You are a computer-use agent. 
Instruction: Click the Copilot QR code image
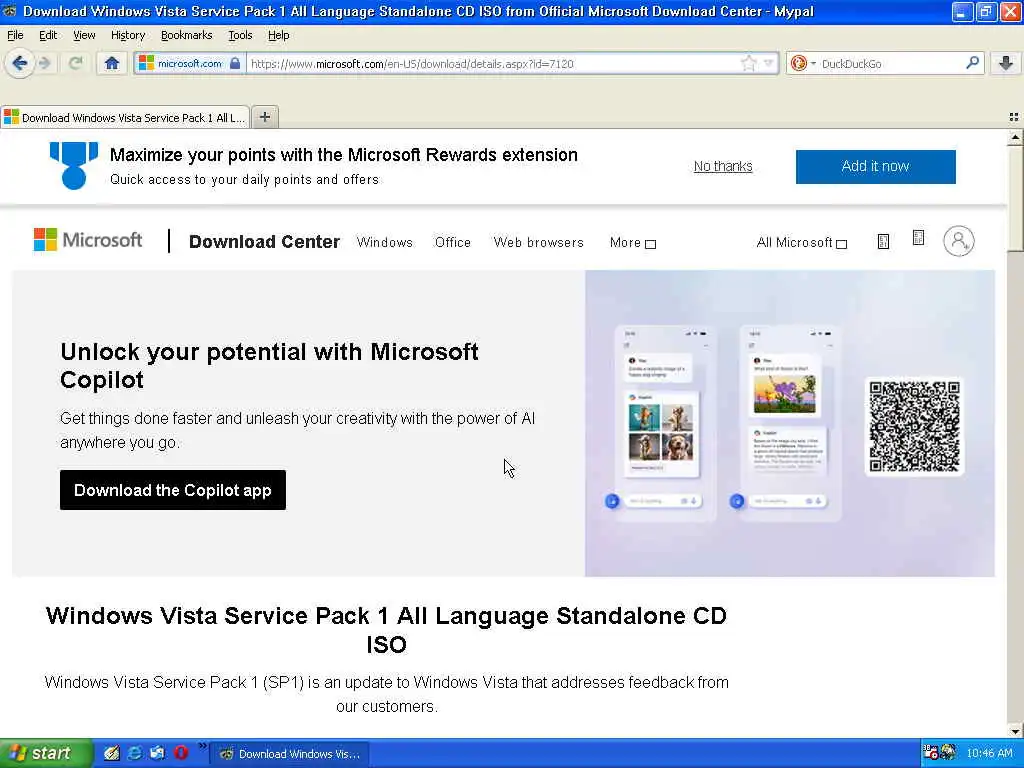click(x=914, y=426)
